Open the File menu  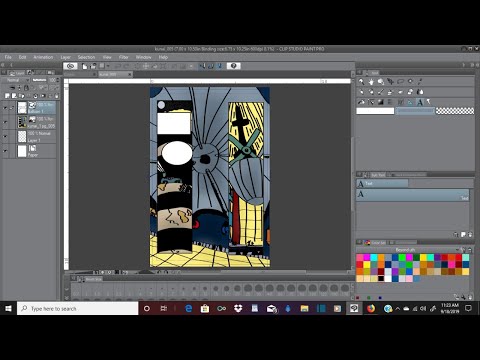8,57
